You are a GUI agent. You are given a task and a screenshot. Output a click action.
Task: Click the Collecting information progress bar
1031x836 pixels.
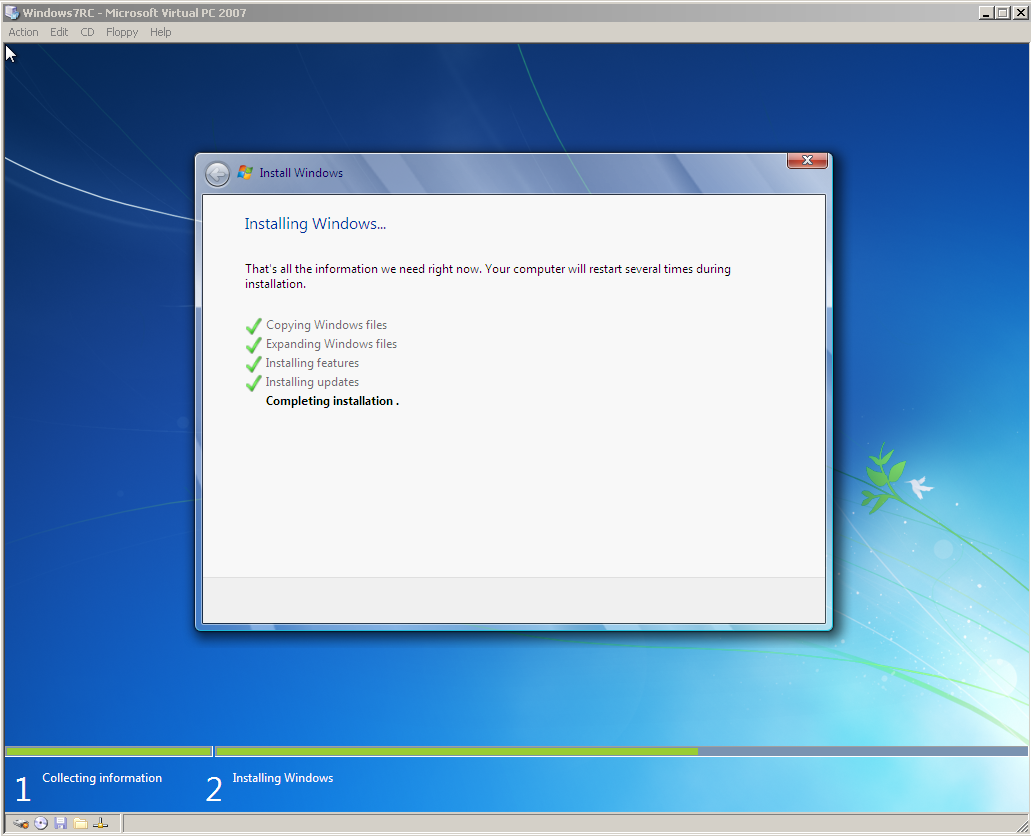(x=108, y=751)
